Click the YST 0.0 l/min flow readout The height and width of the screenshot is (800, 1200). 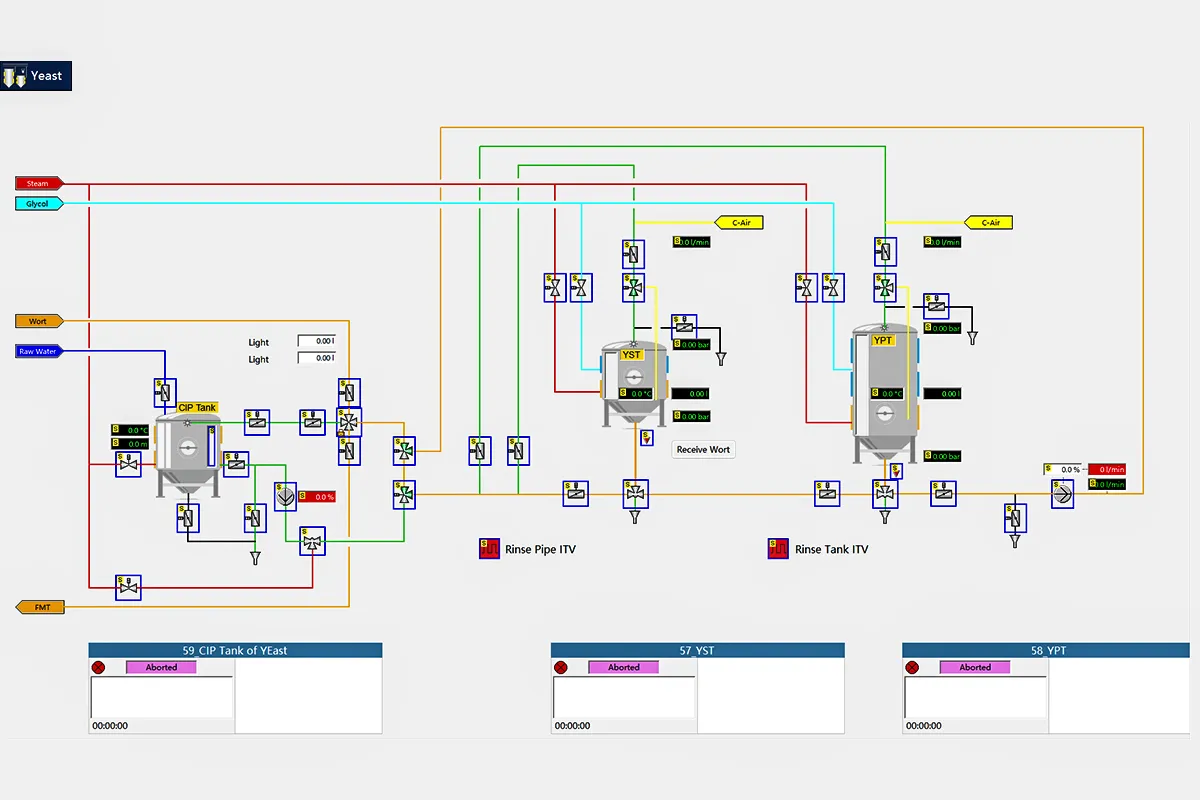point(691,242)
